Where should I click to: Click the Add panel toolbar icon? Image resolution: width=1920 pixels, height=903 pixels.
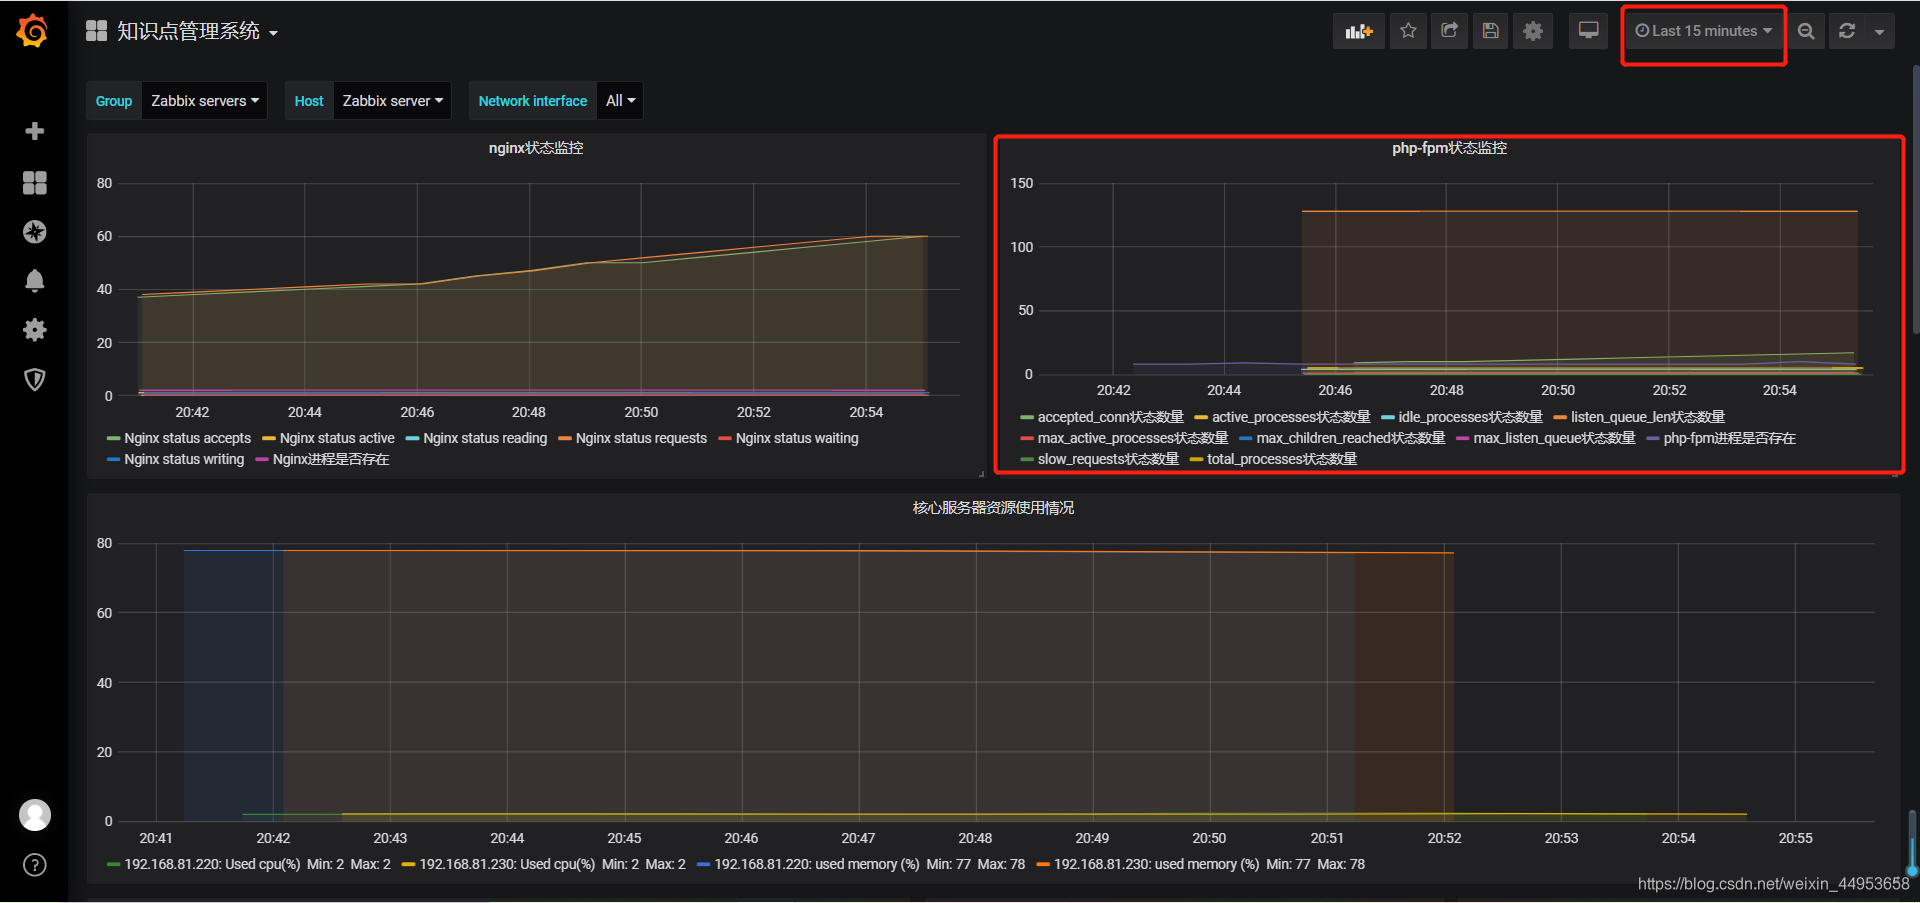(1359, 31)
